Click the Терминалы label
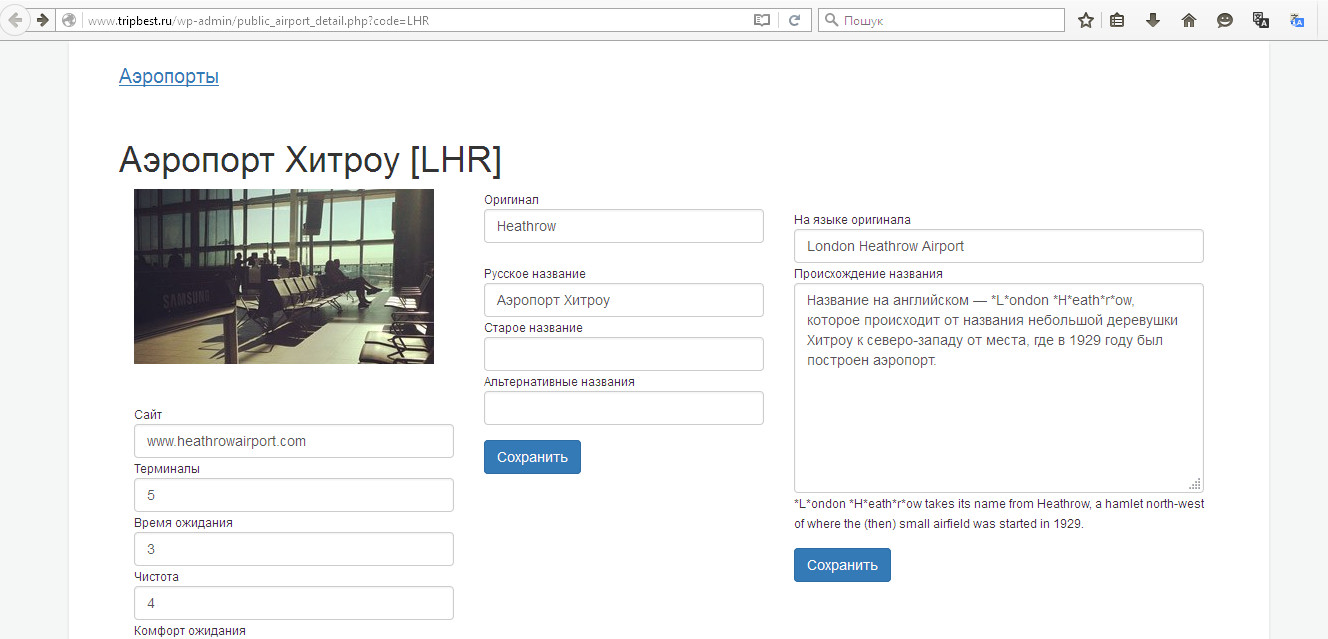Viewport: 1328px width, 639px height. (167, 469)
